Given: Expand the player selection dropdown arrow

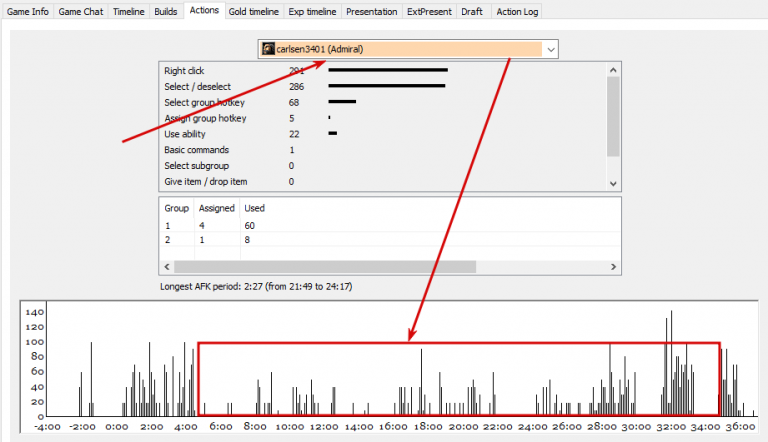Looking at the screenshot, I should click(551, 49).
